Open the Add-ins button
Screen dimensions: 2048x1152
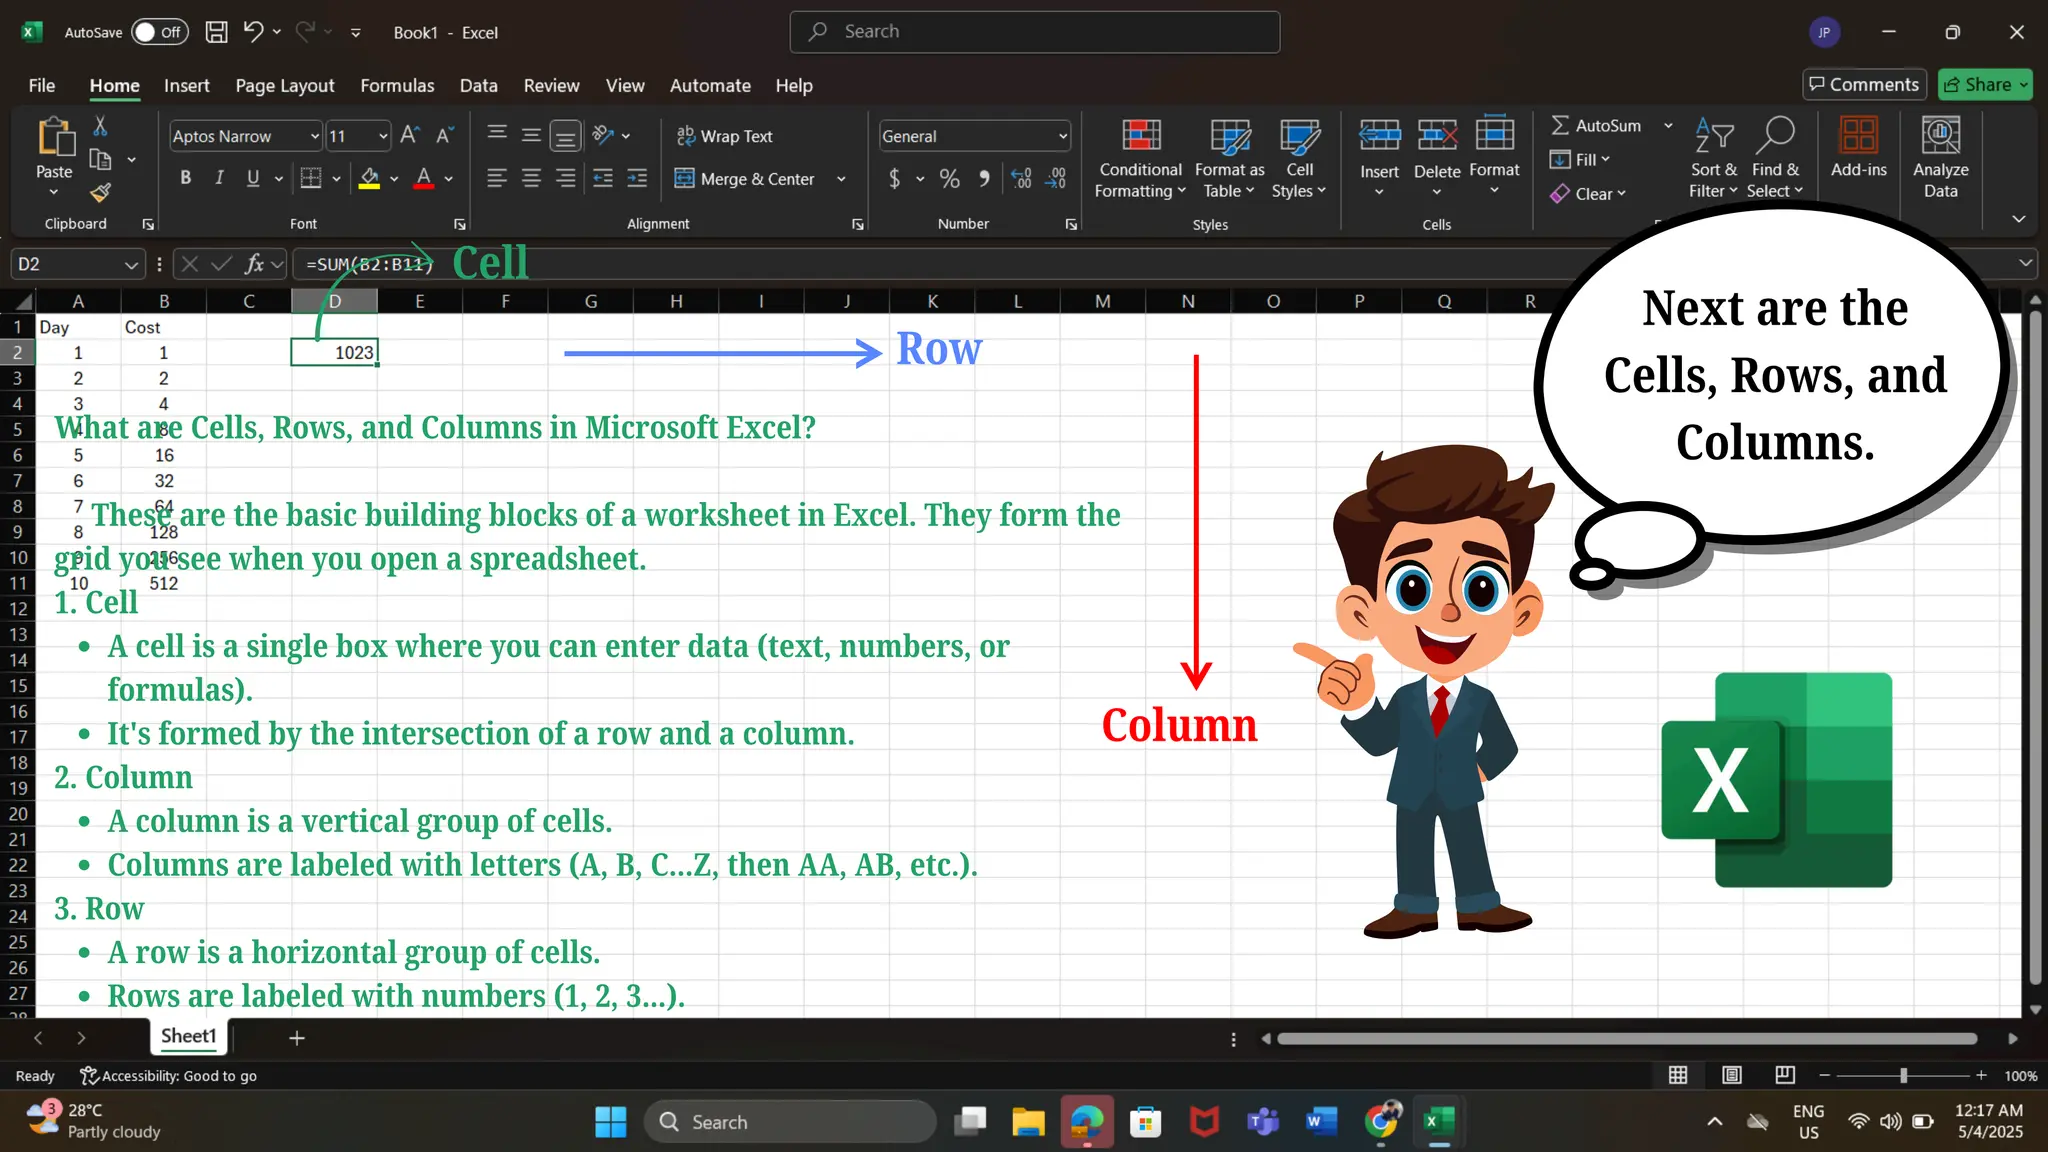(x=1858, y=148)
